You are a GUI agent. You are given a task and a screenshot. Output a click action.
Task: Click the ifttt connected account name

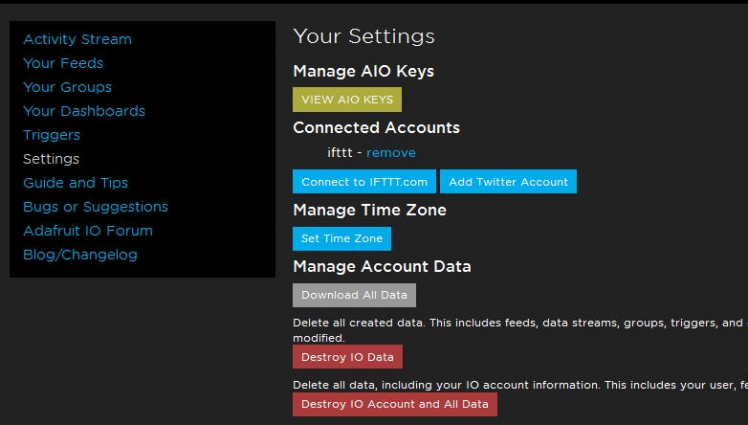point(341,153)
